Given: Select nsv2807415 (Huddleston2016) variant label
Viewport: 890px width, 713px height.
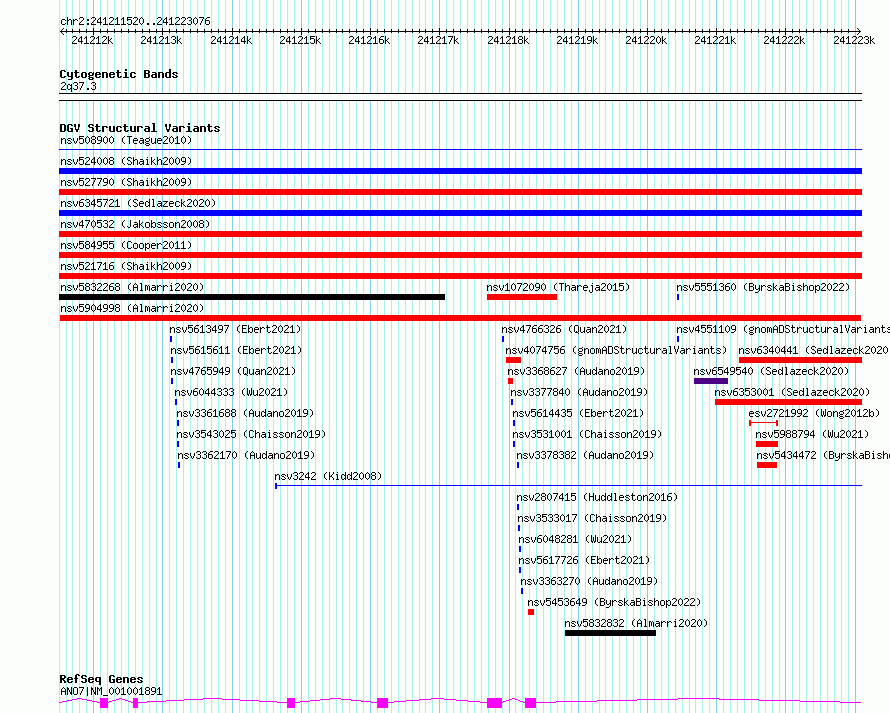Looking at the screenshot, I should (597, 497).
